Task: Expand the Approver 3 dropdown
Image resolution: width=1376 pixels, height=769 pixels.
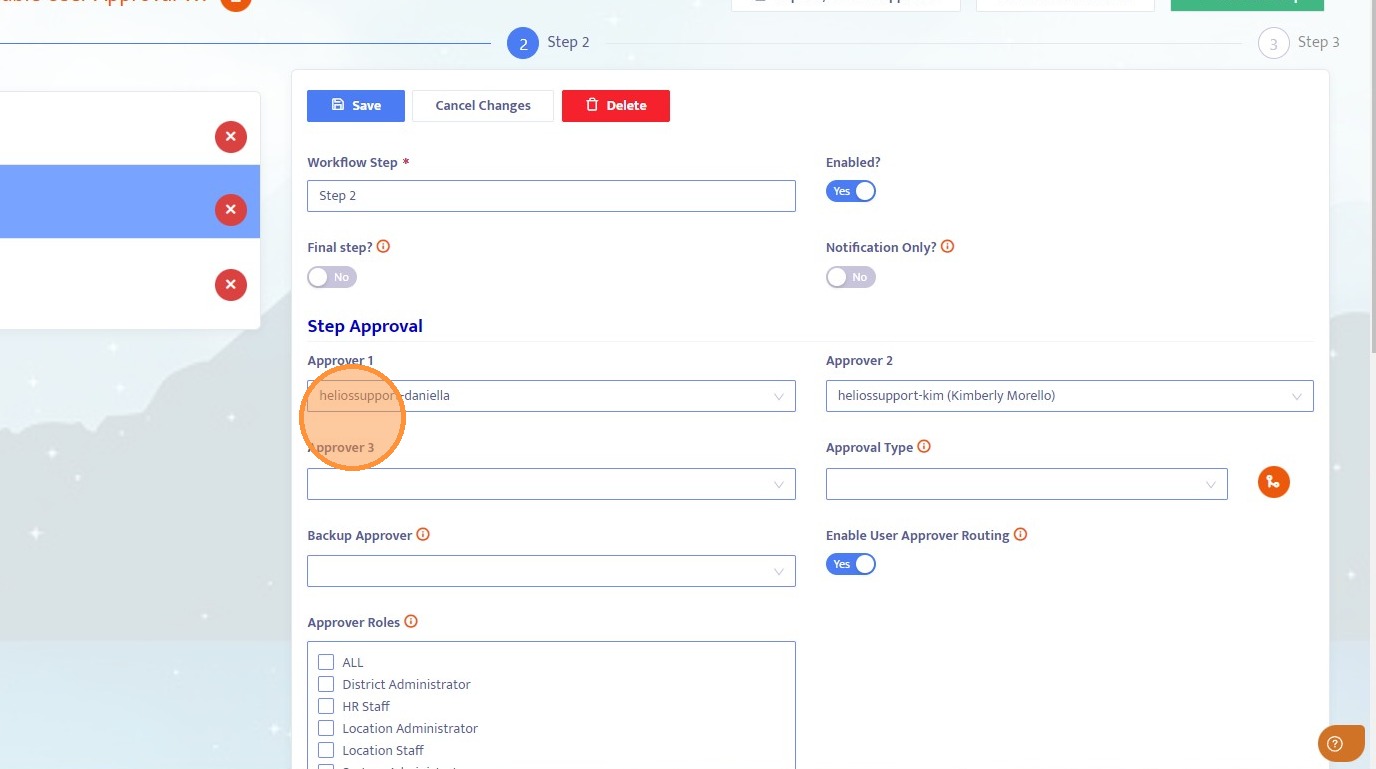Action: (x=551, y=484)
